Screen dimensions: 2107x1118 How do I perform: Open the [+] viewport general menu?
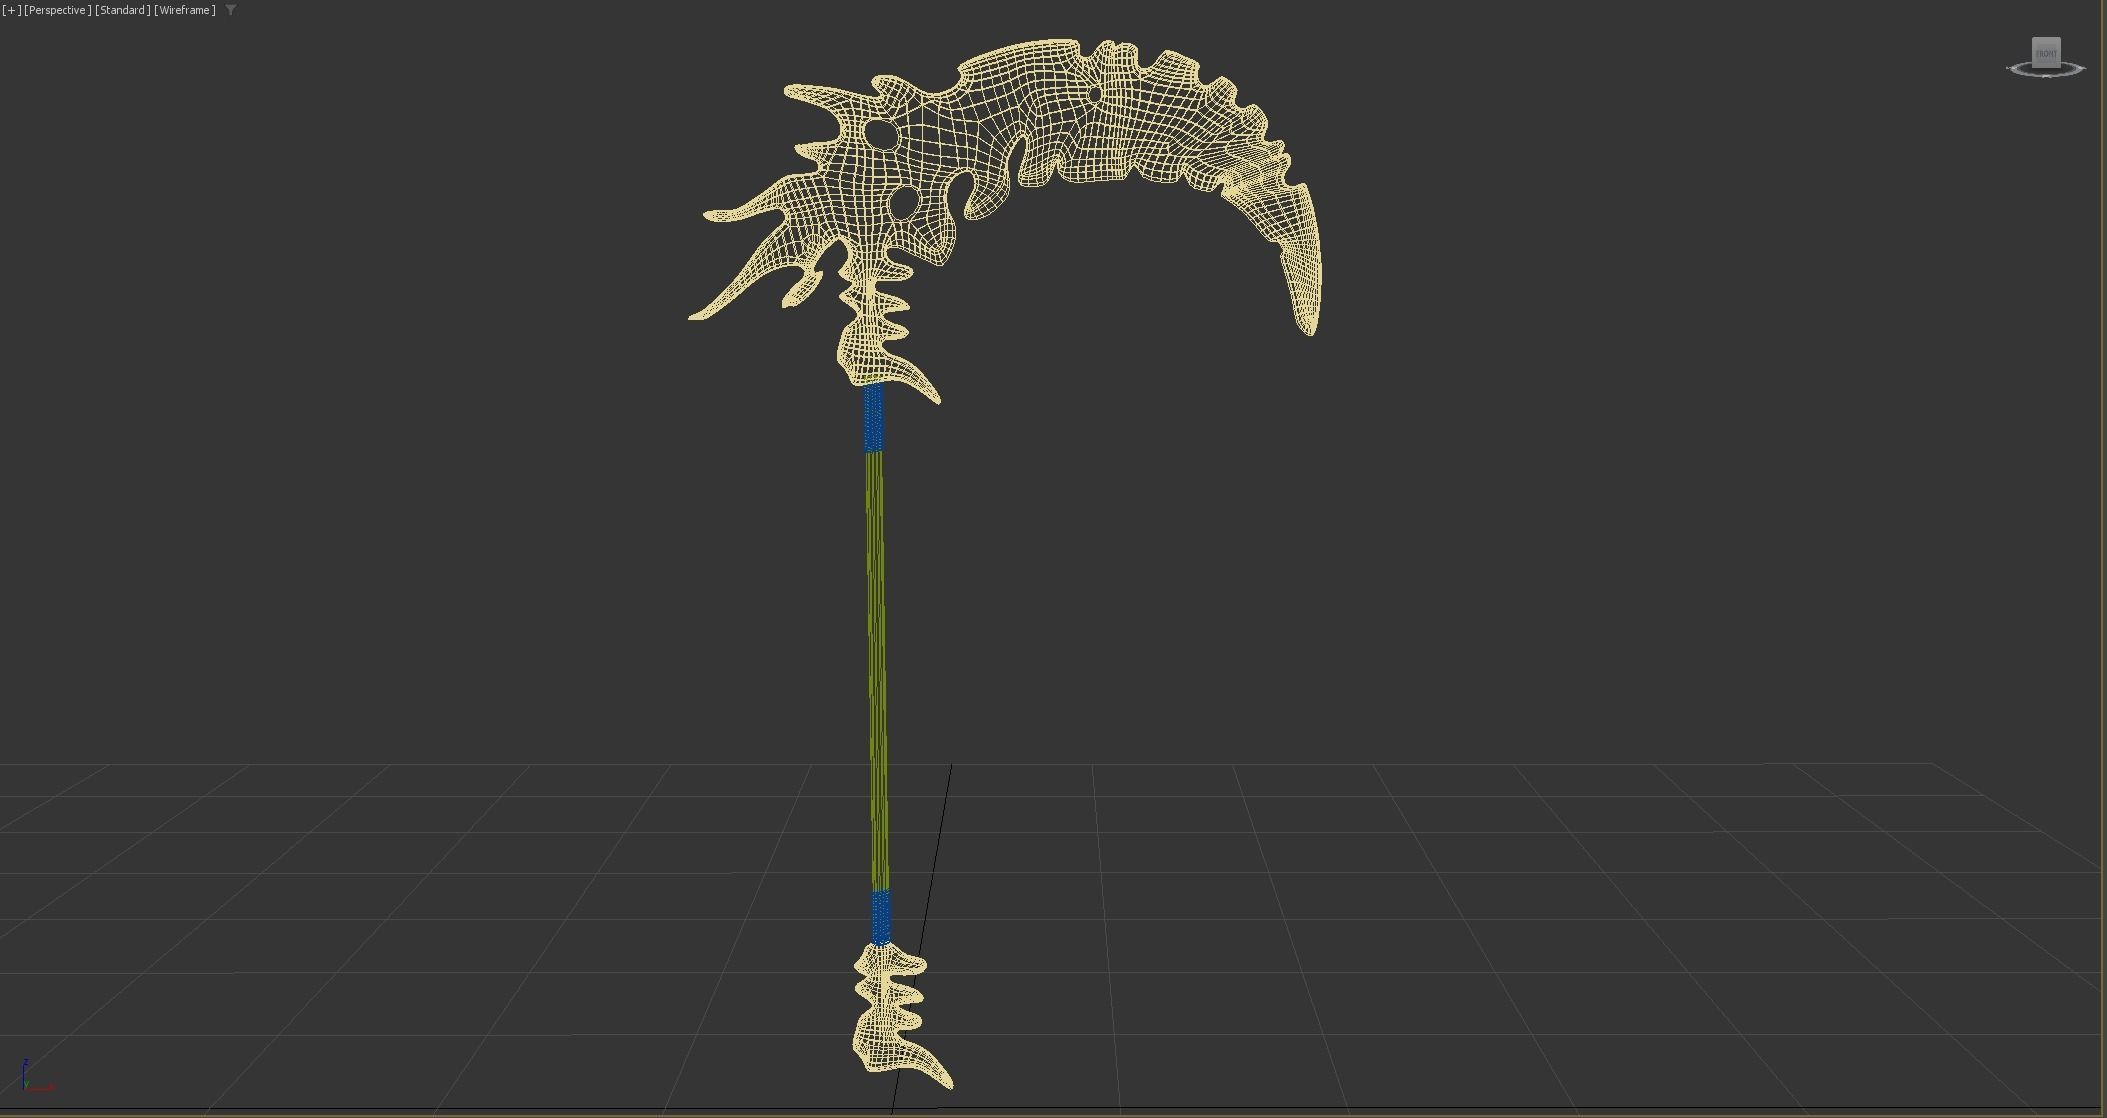pyautogui.click(x=12, y=10)
